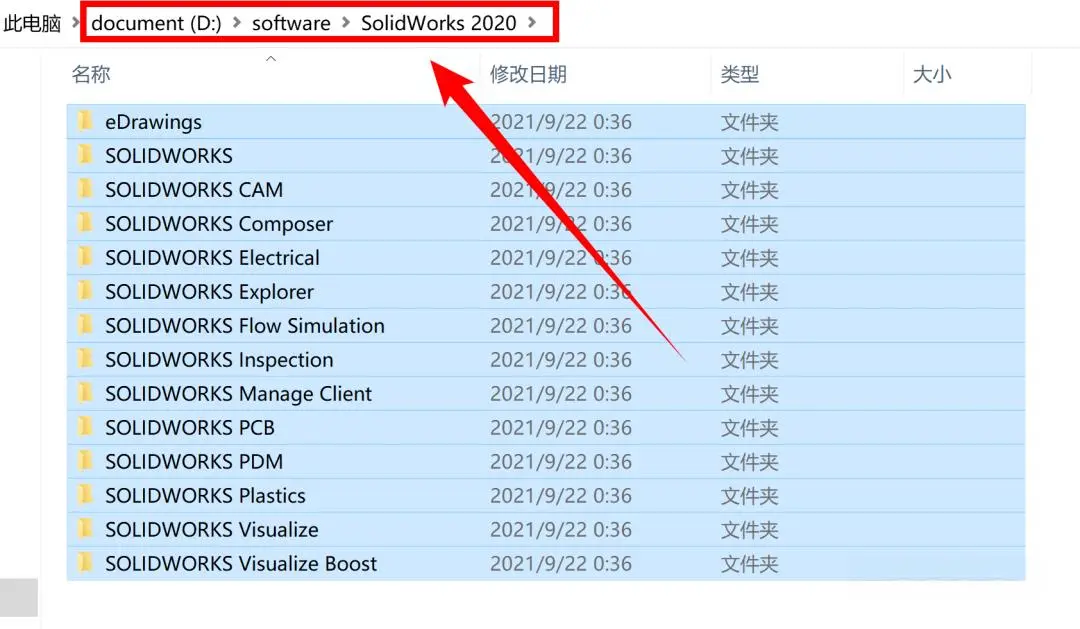Sort by 名称 column header

(x=91, y=74)
